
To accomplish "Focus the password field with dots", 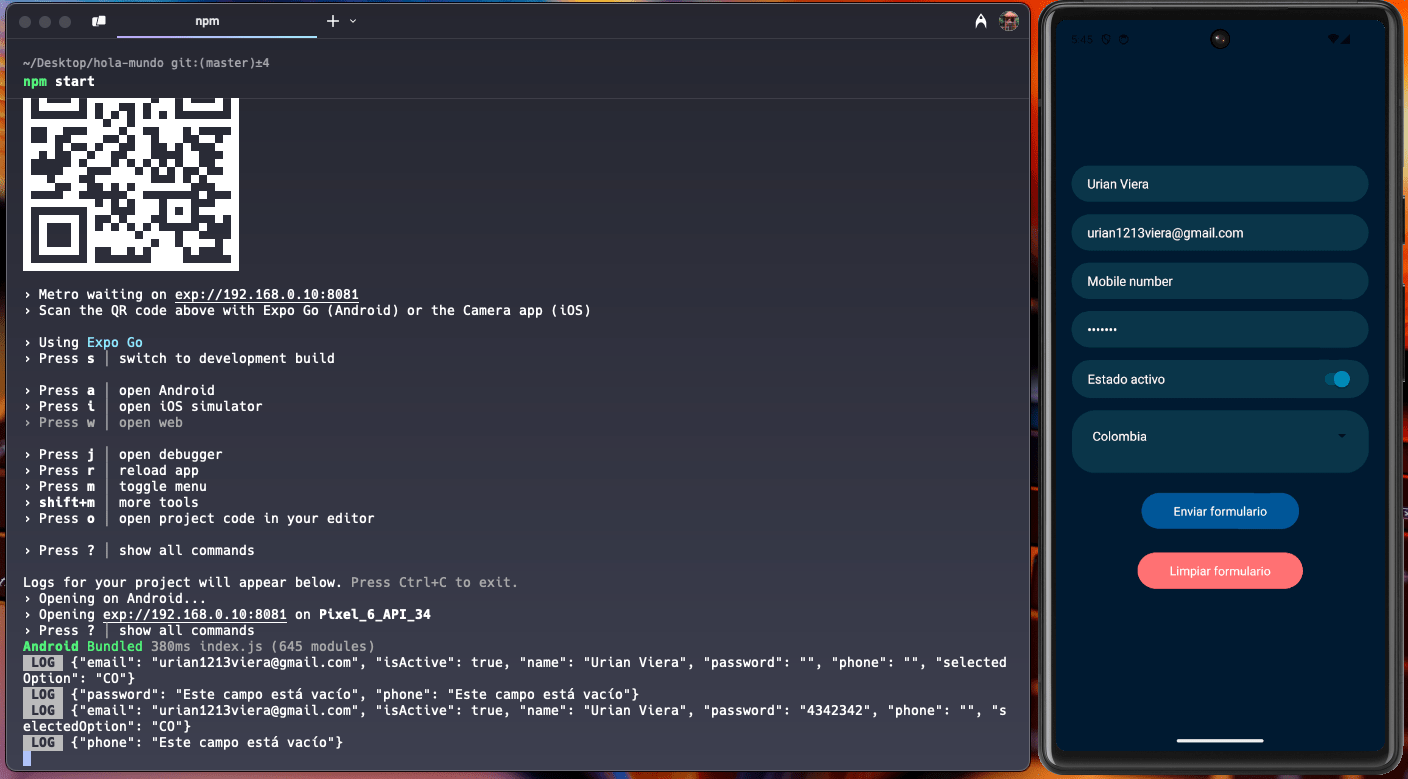I will click(x=1220, y=330).
